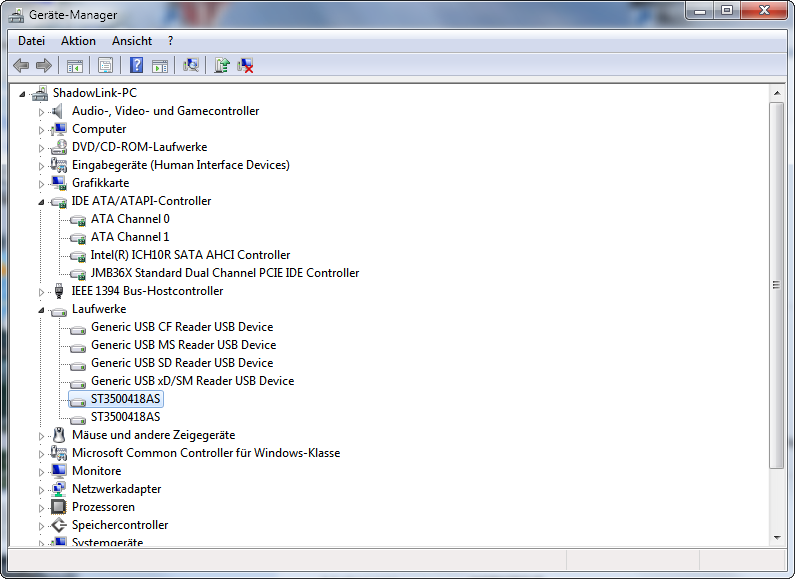
Task: Collapse the Laufwerke node
Action: [x=41, y=310]
